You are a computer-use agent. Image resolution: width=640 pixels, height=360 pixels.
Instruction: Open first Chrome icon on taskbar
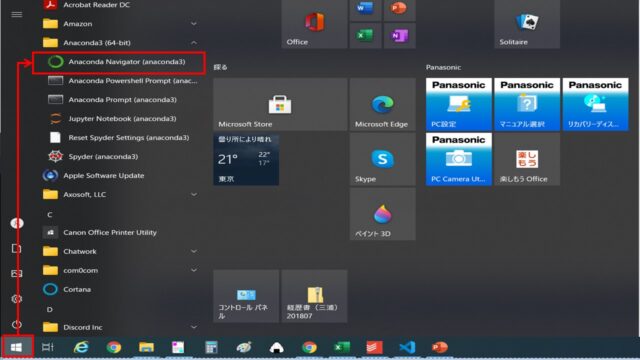pyautogui.click(x=114, y=347)
